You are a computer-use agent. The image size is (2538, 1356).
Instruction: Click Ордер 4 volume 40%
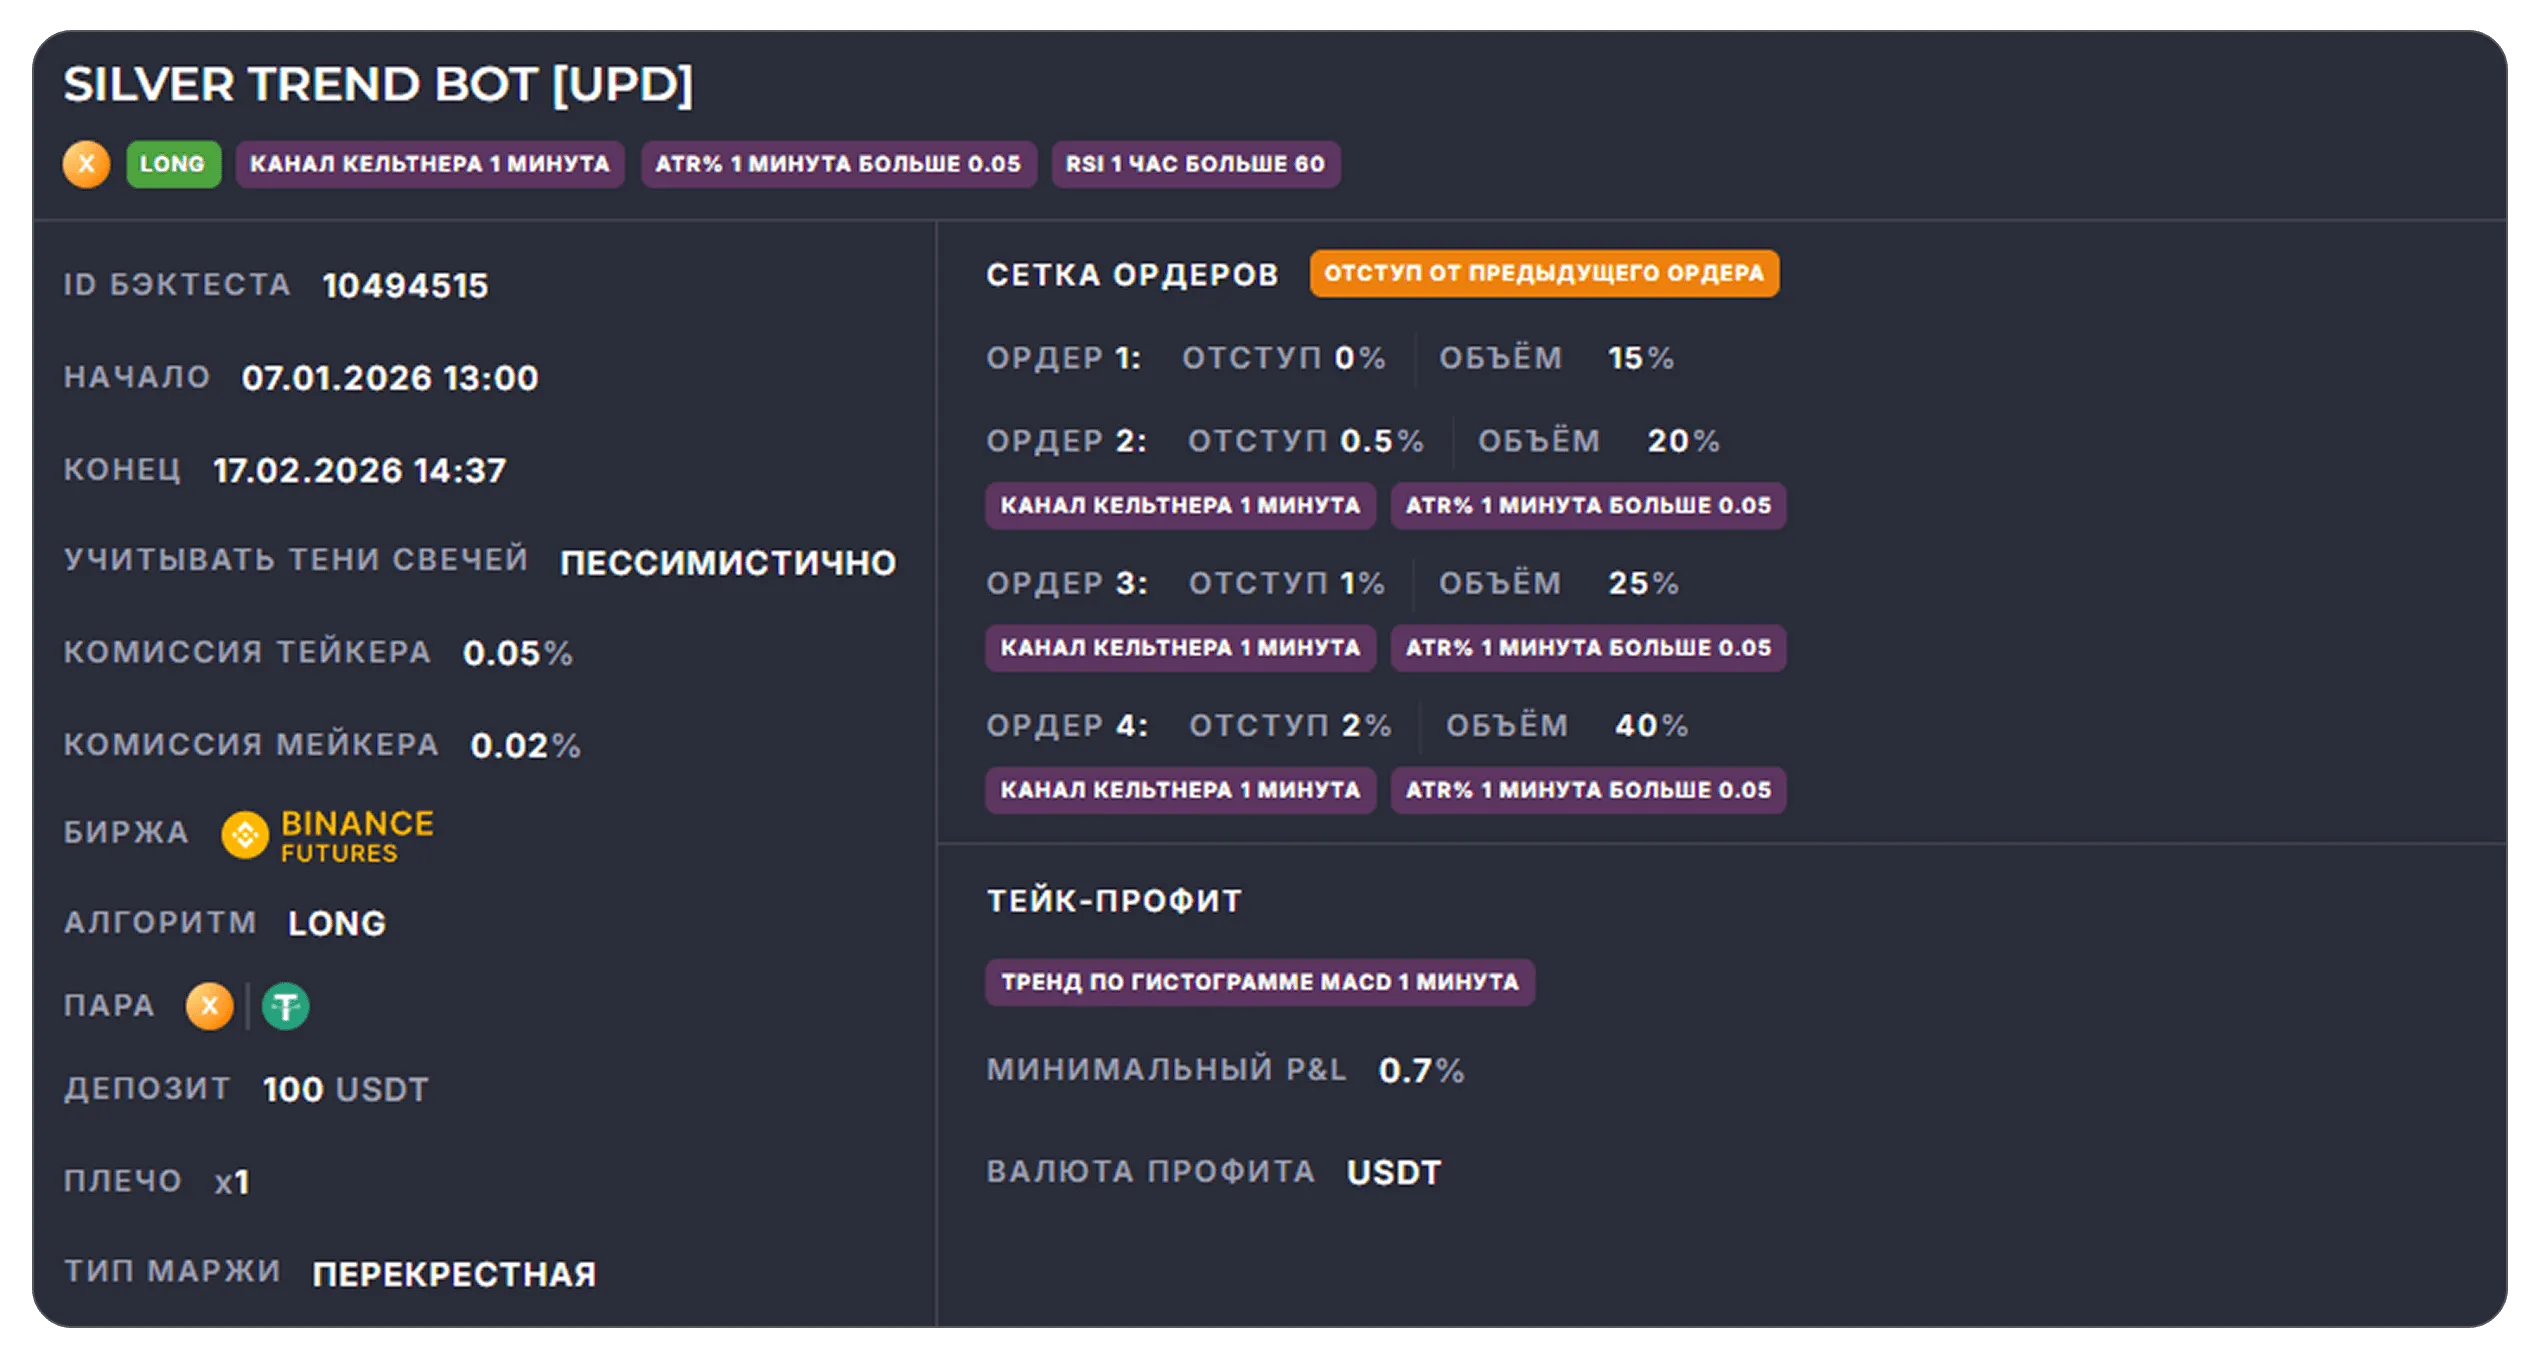[1652, 725]
